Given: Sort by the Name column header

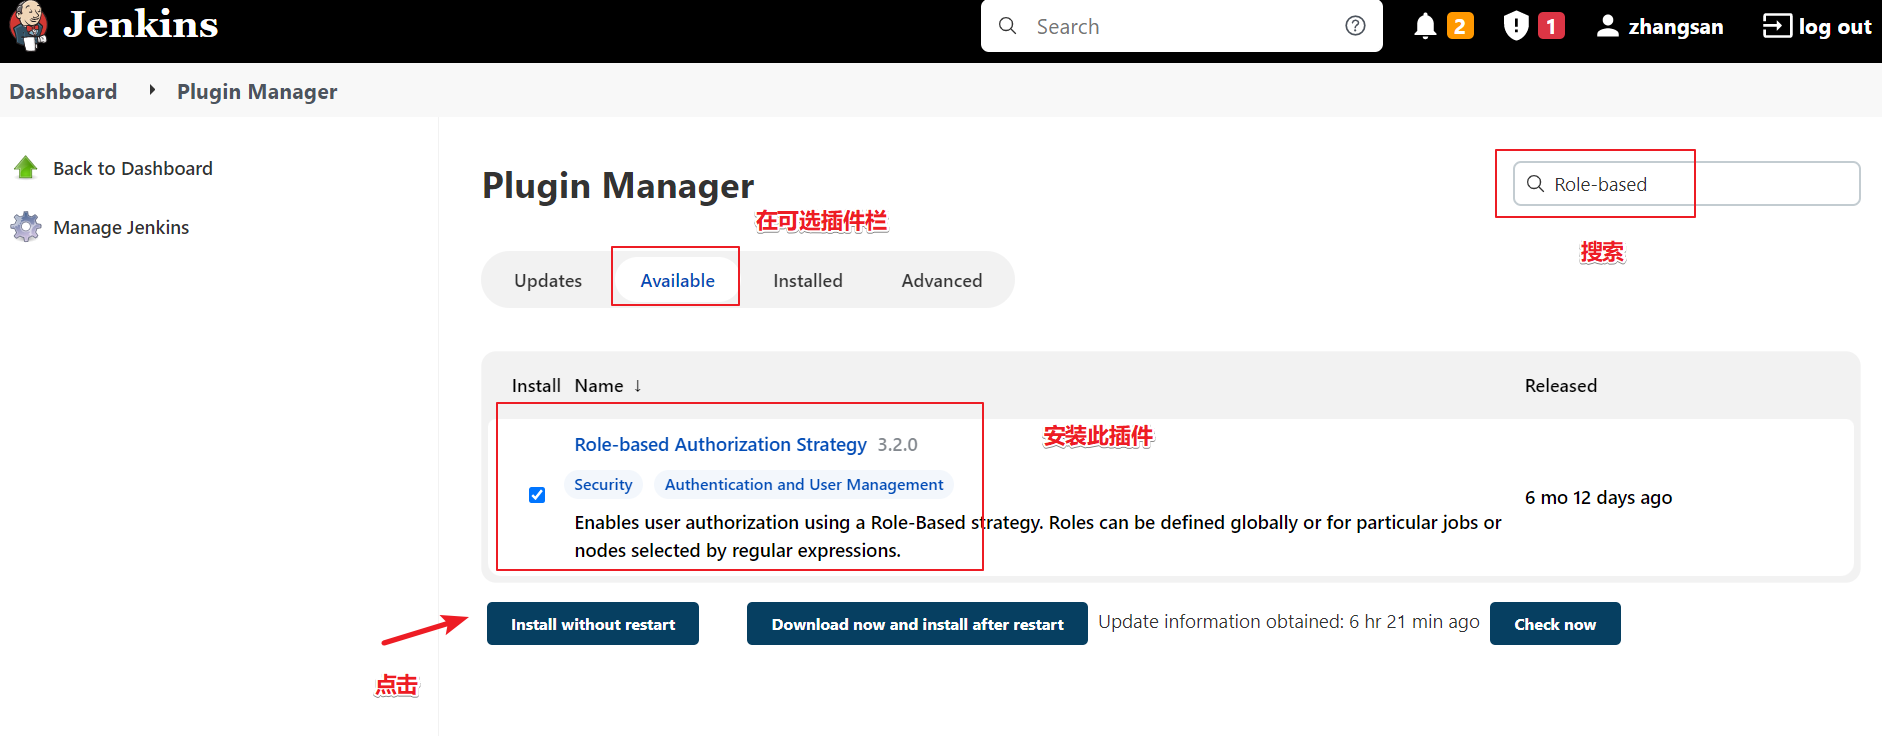Looking at the screenshot, I should pyautogui.click(x=608, y=386).
